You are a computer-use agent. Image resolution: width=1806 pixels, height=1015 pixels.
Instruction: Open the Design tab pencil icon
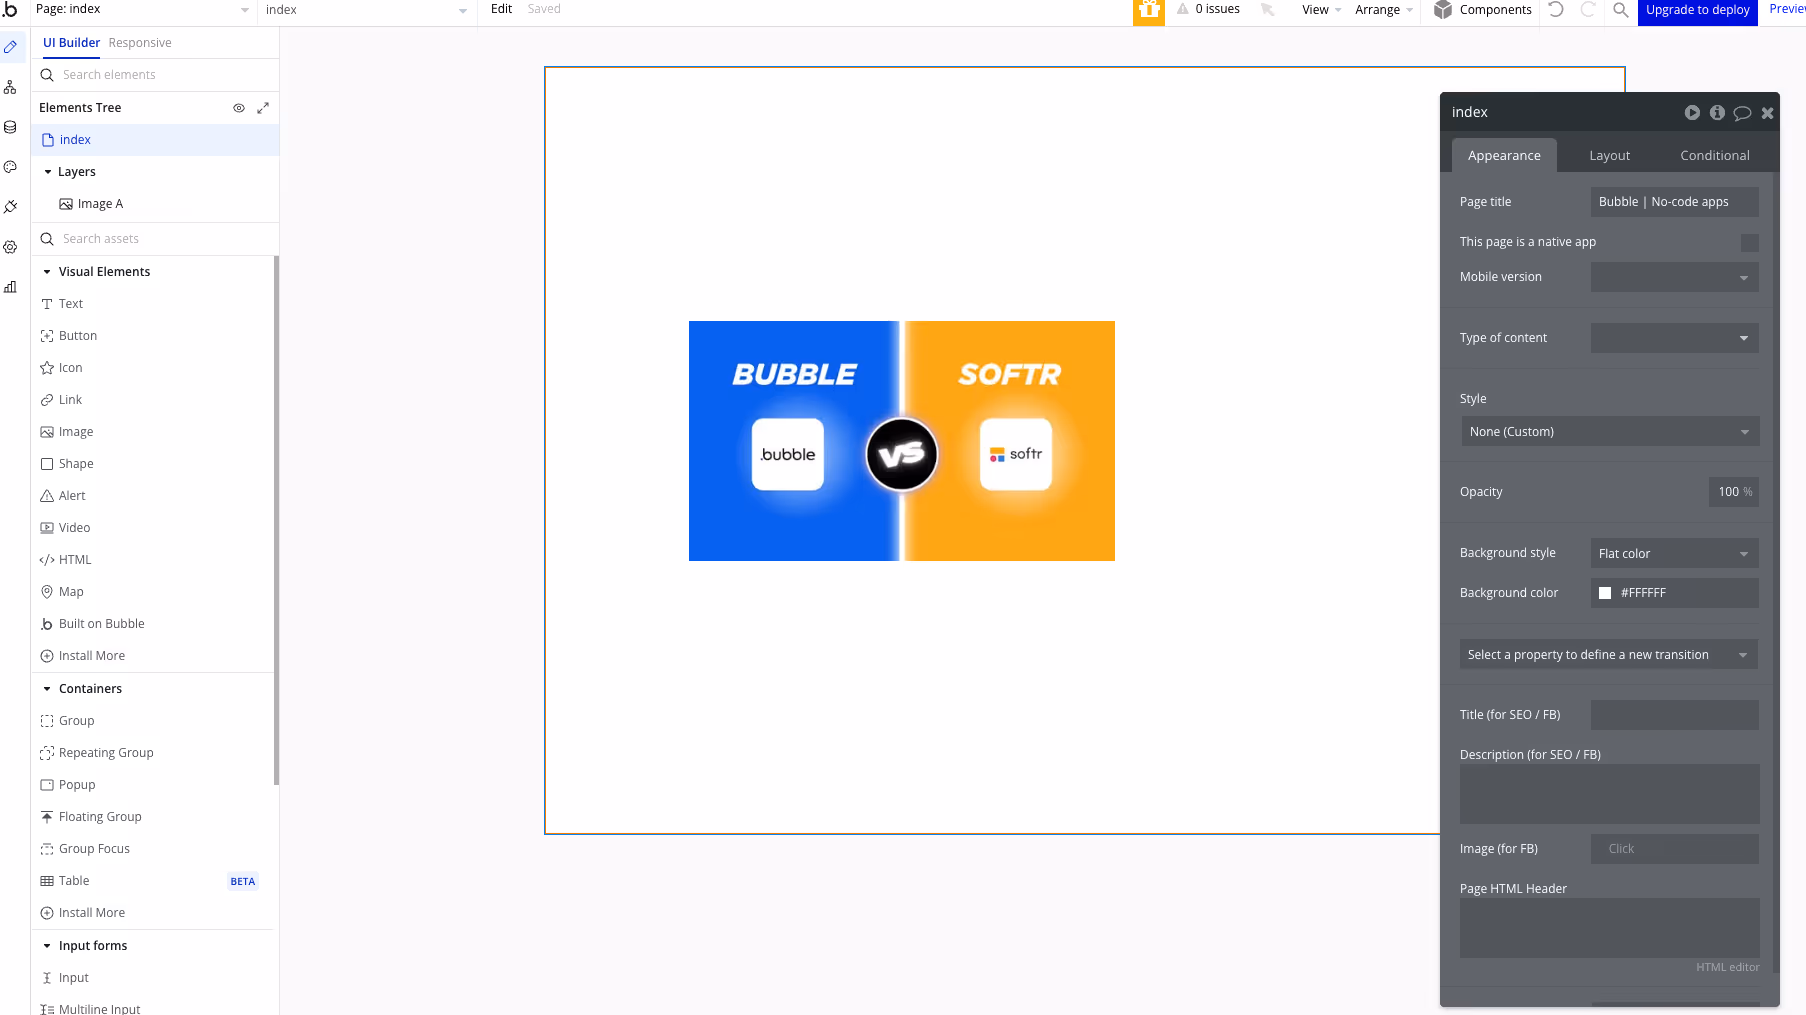click(x=10, y=47)
